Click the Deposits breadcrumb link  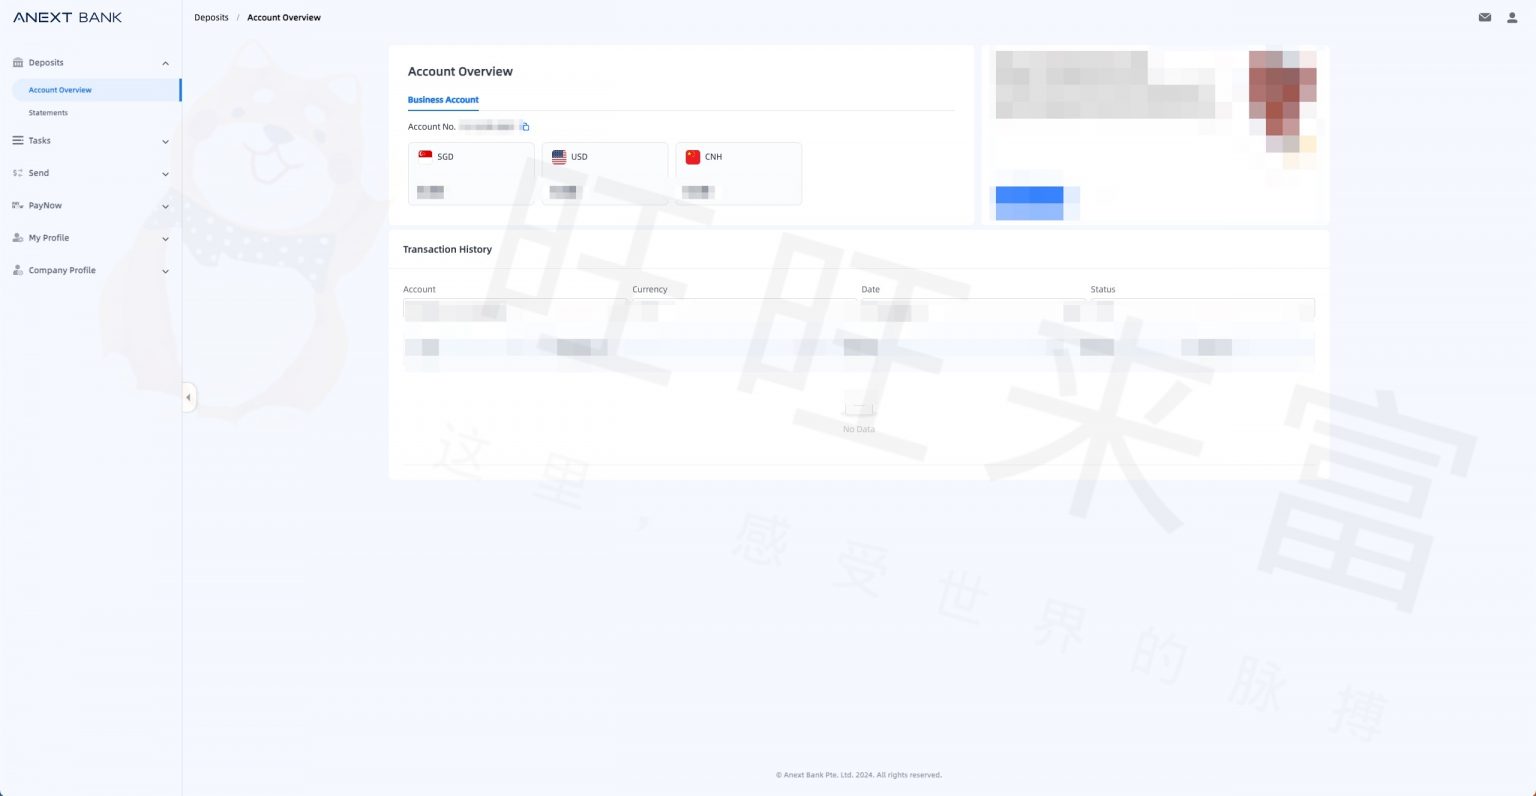click(x=211, y=17)
